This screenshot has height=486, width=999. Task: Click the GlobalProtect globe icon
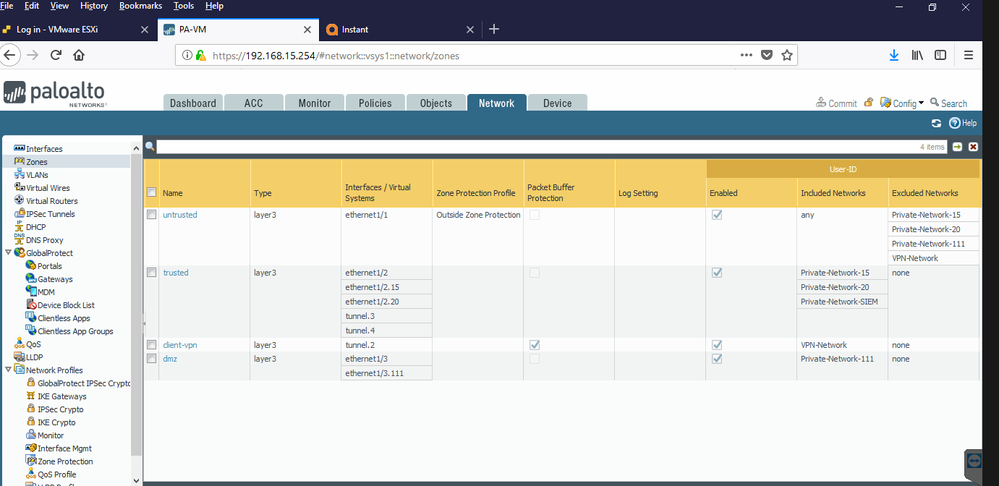[19, 253]
